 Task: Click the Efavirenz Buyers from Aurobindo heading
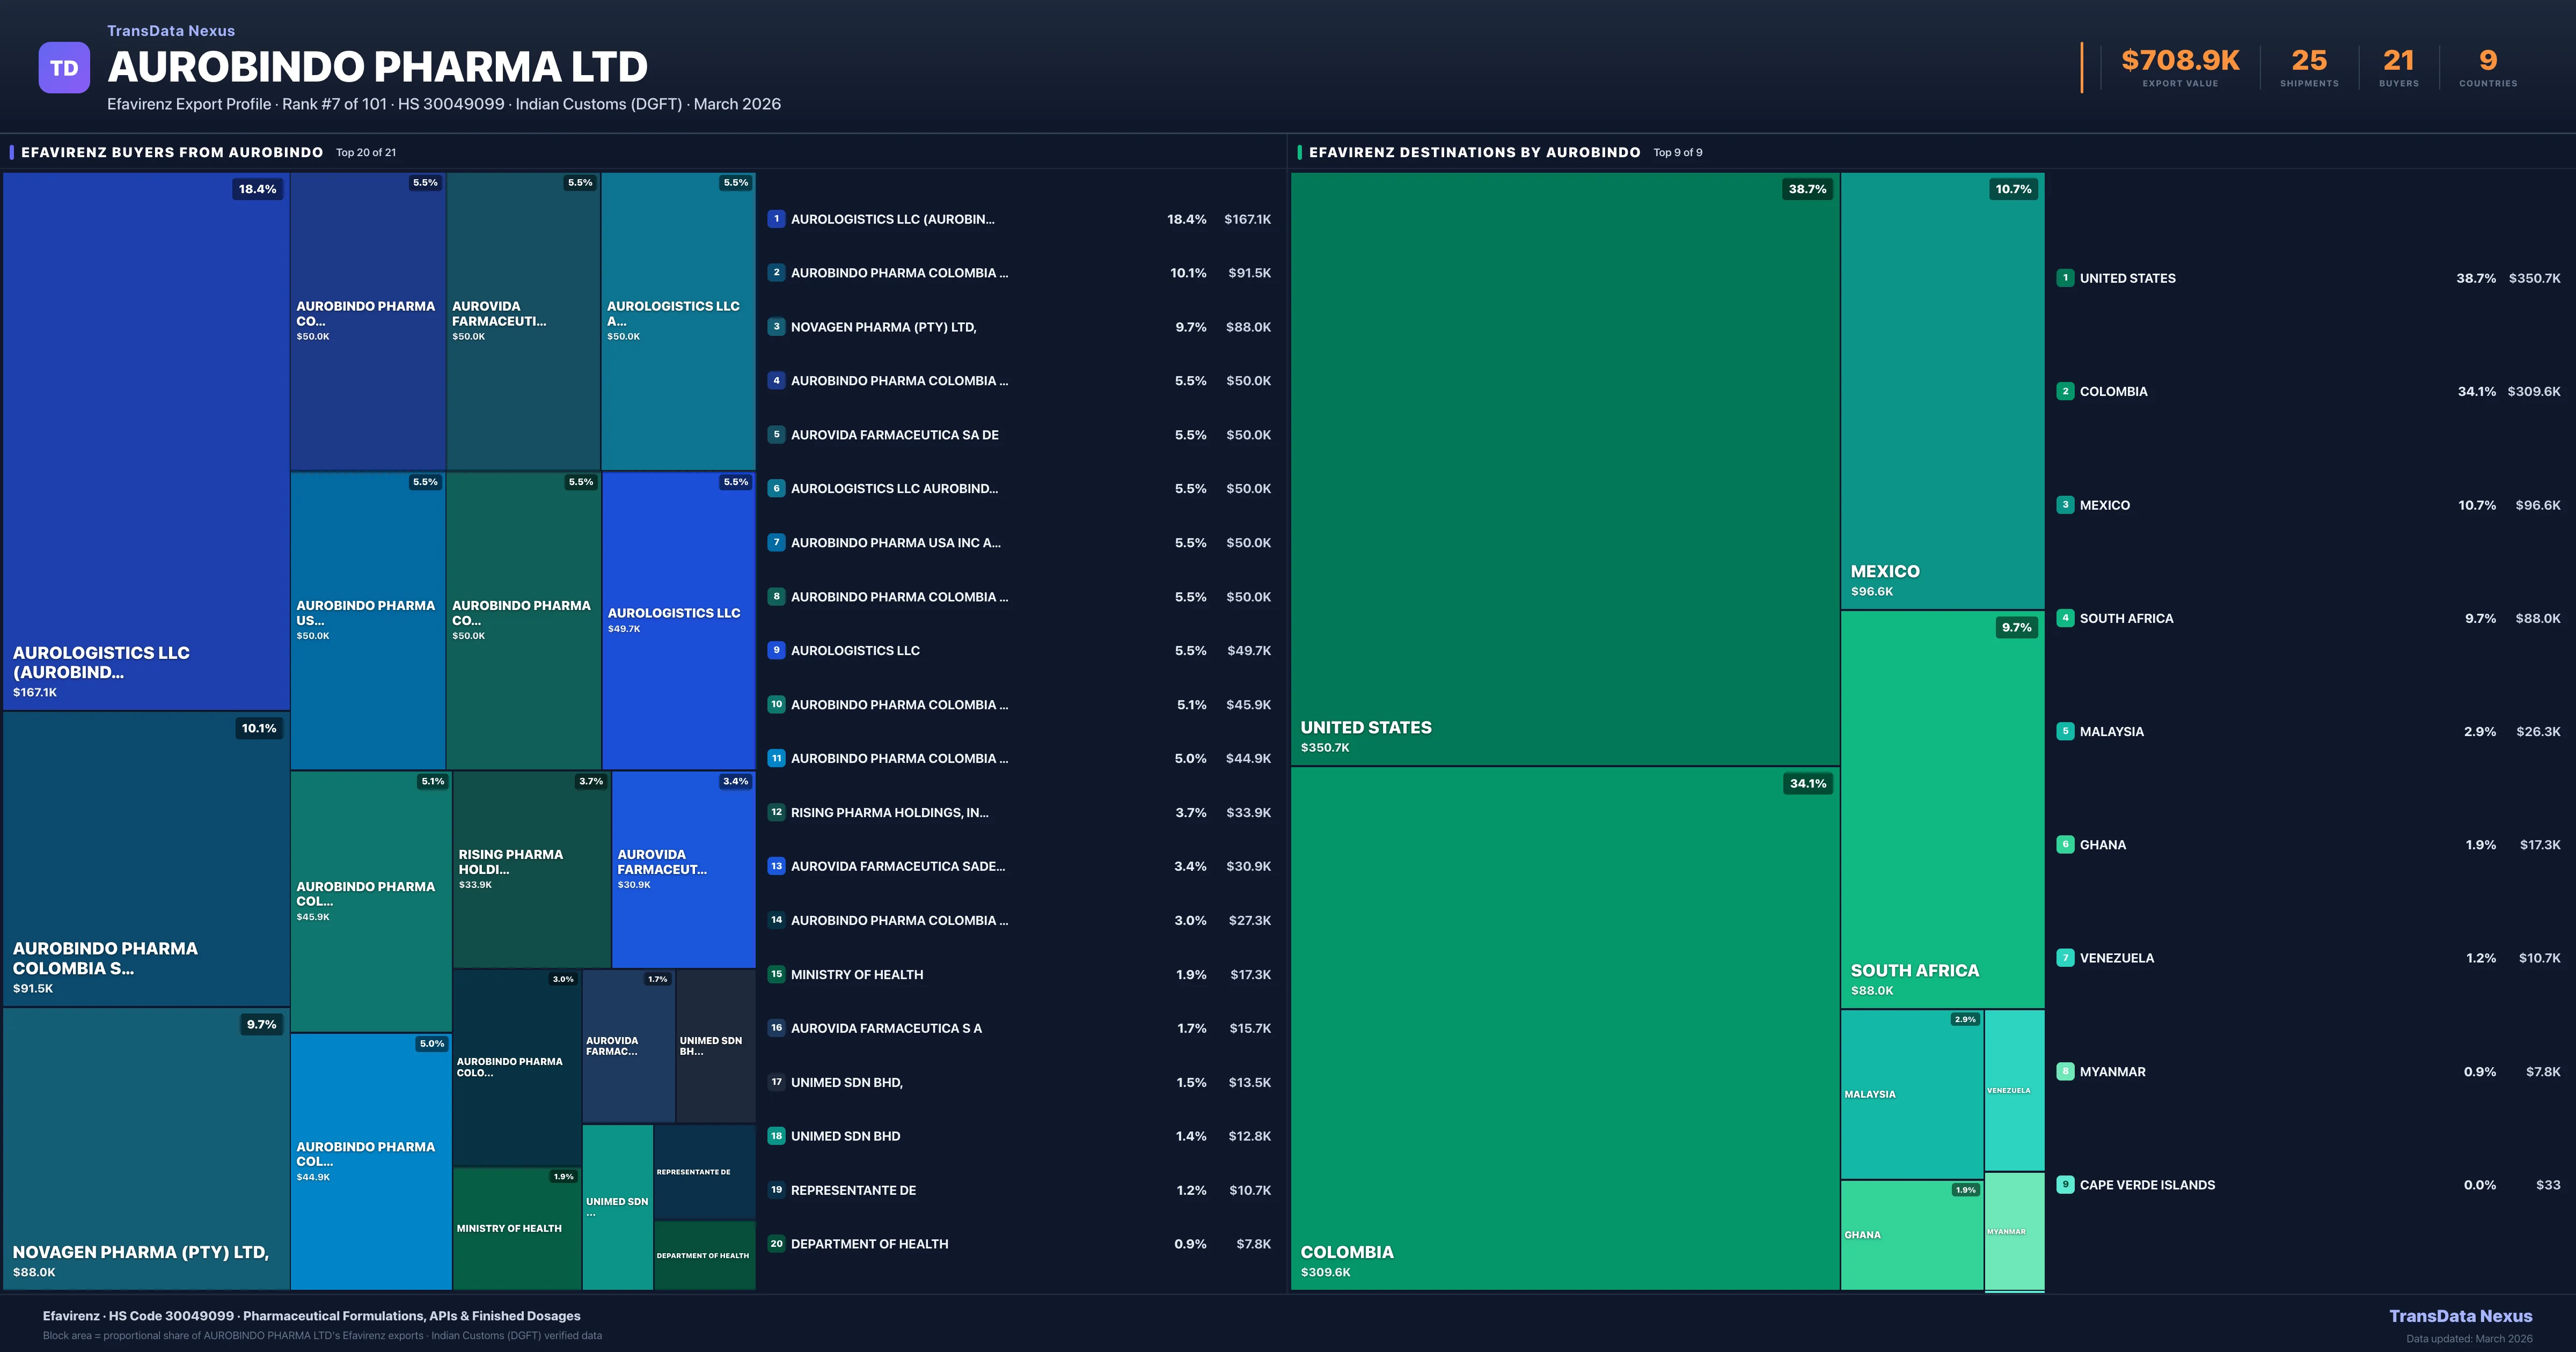pyautogui.click(x=172, y=152)
